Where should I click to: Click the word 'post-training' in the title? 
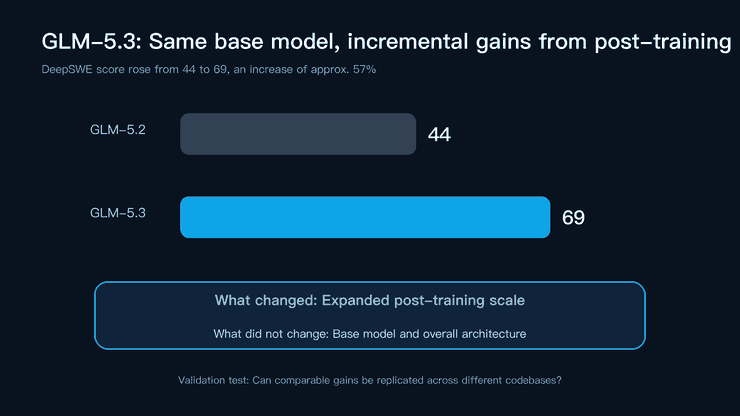tap(663, 42)
